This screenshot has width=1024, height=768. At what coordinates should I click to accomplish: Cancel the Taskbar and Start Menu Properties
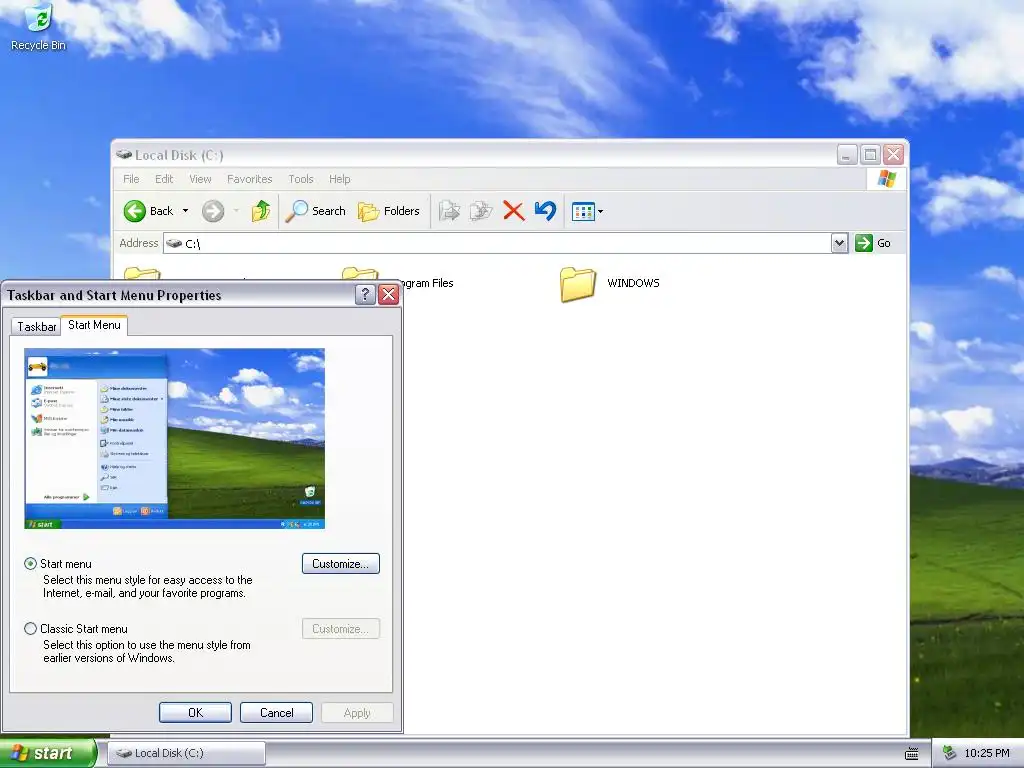click(276, 712)
